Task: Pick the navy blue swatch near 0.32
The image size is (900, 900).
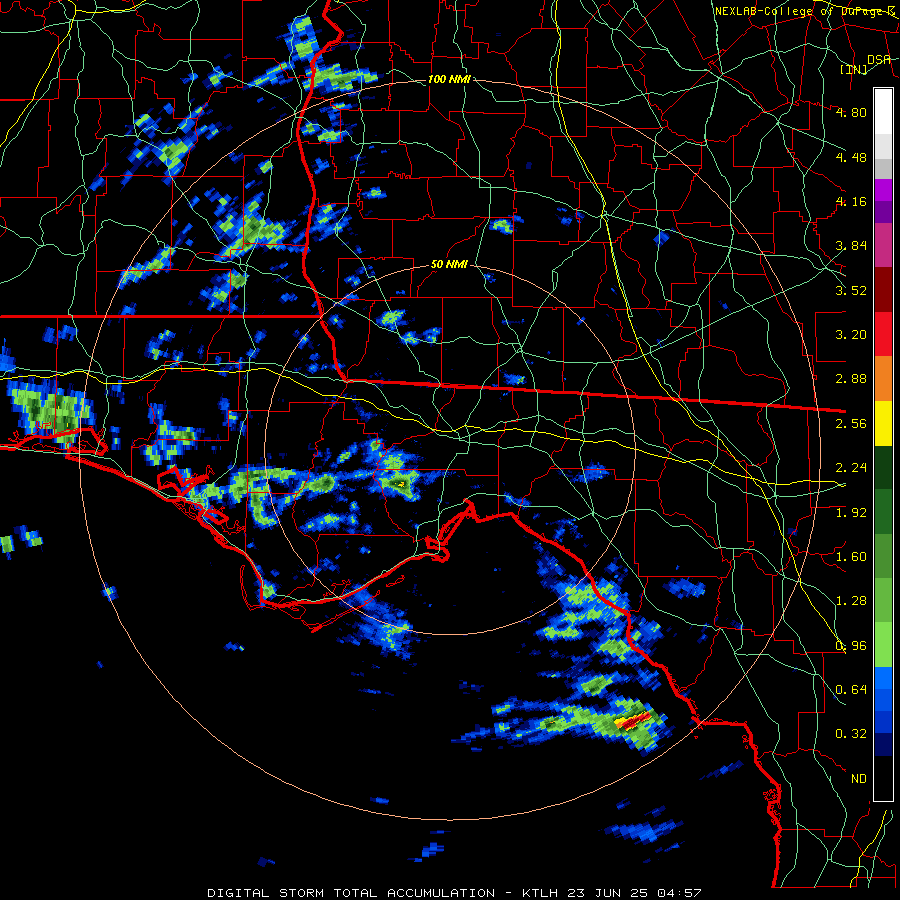Action: click(883, 744)
